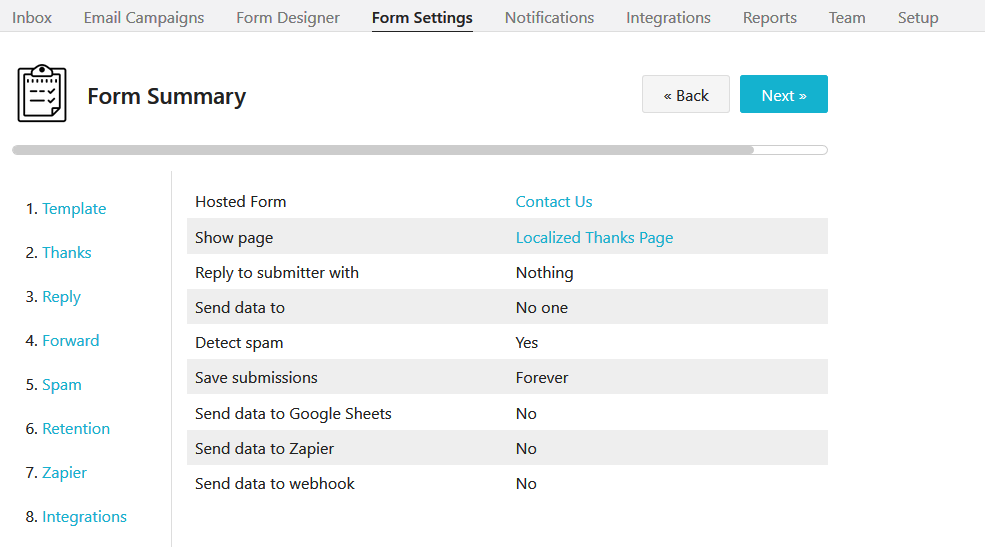This screenshot has width=985, height=552.
Task: Open the Template step link
Action: [x=74, y=209]
